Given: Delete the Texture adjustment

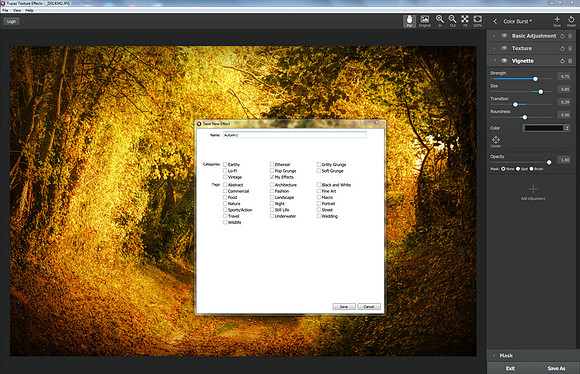Looking at the screenshot, I should coord(570,48).
